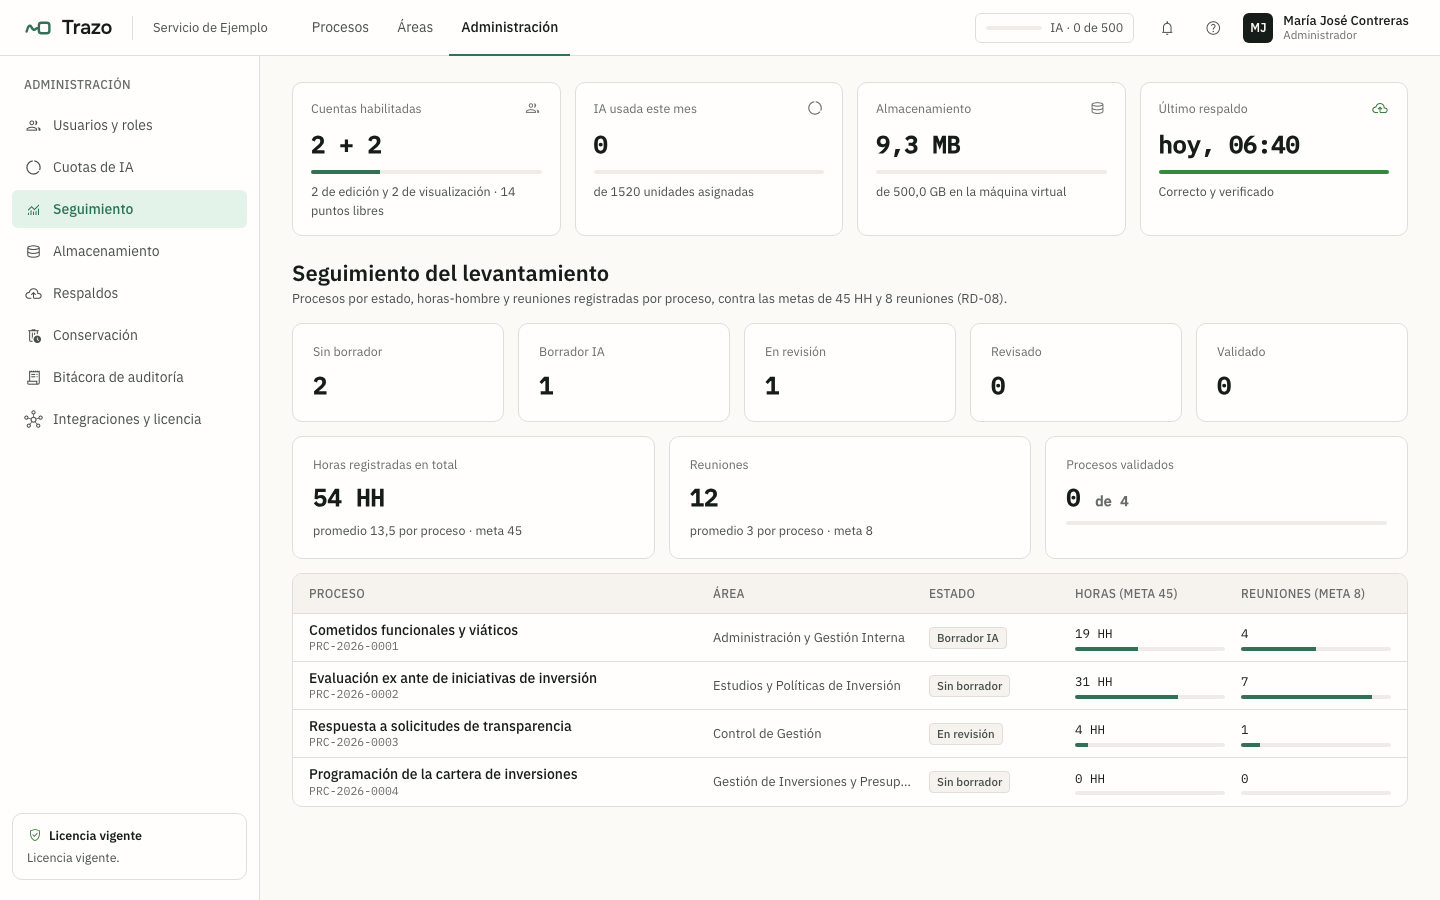1440x900 pixels.
Task: Open Respuesta a solicitudes de transparencia row
Action: click(850, 734)
